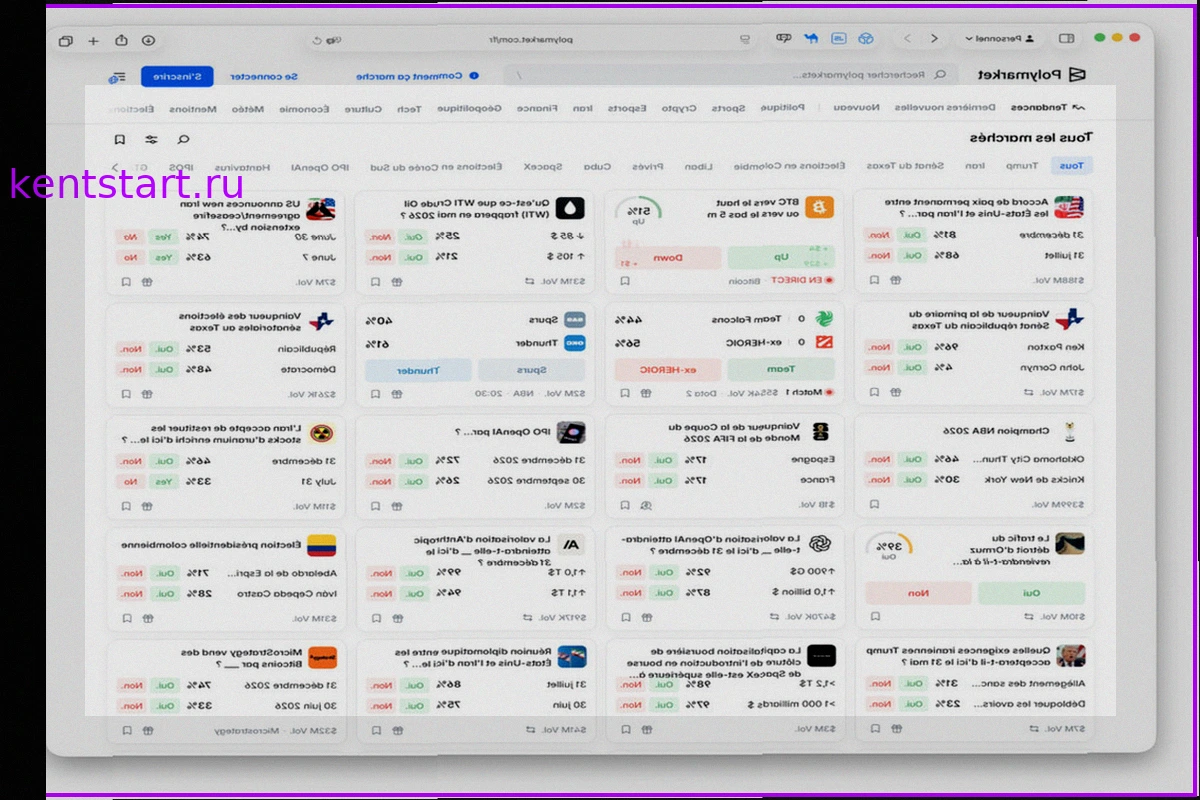Click the oil drop icon on WTI card
Screen dimensions: 1200x800
[571, 208]
